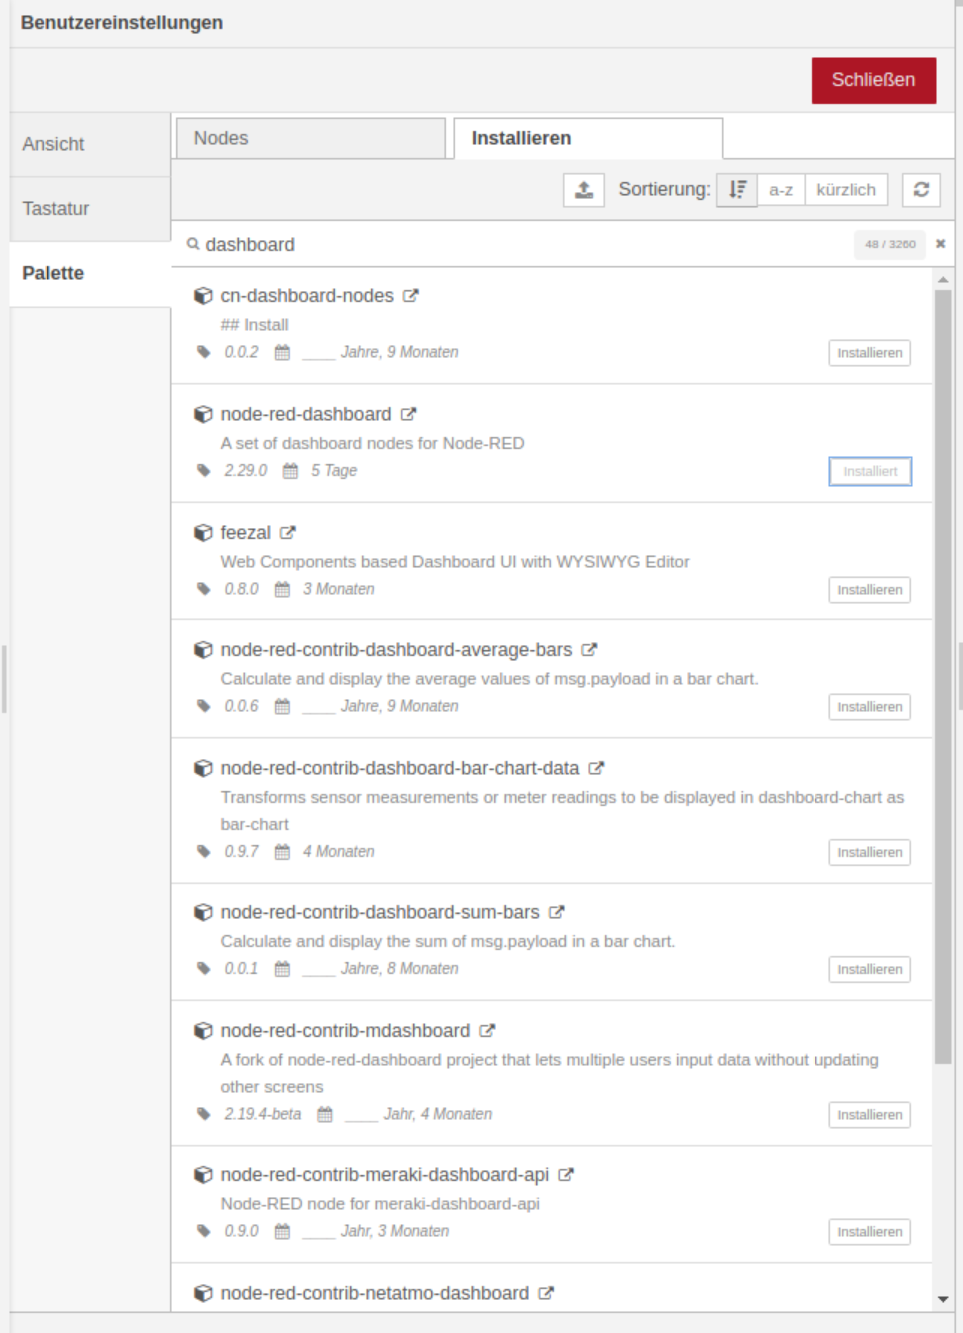Viewport: 963px width, 1333px height.
Task: Click into the dashboard search field
Action: pos(520,245)
